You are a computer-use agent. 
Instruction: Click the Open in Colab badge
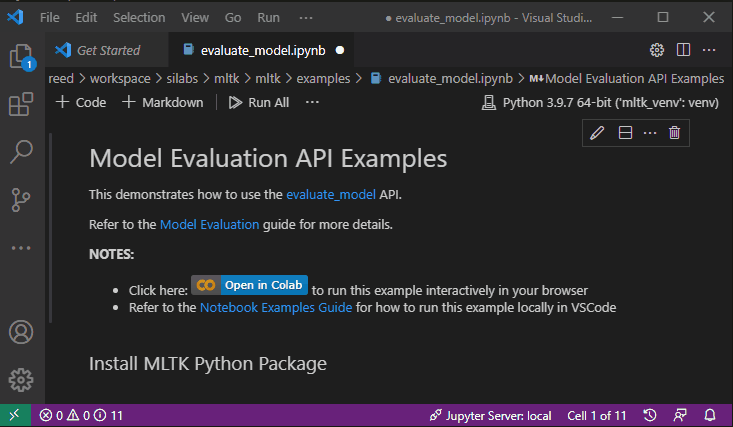(249, 285)
